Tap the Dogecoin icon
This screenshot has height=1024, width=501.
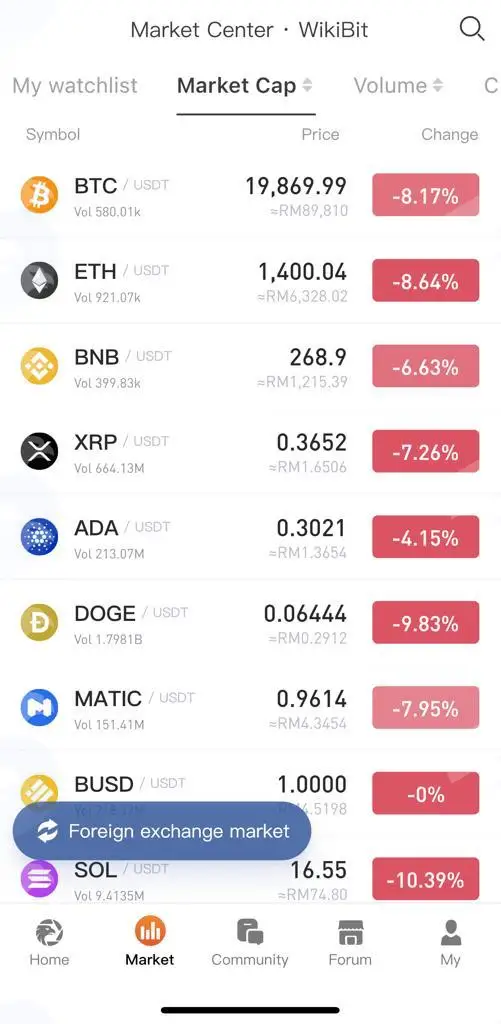39,622
